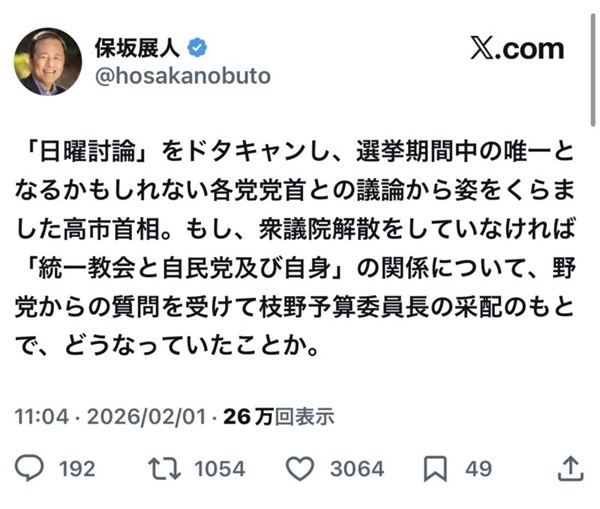This screenshot has height=509, width=600.
Task: Like the post with the heart icon
Action: tap(300, 467)
